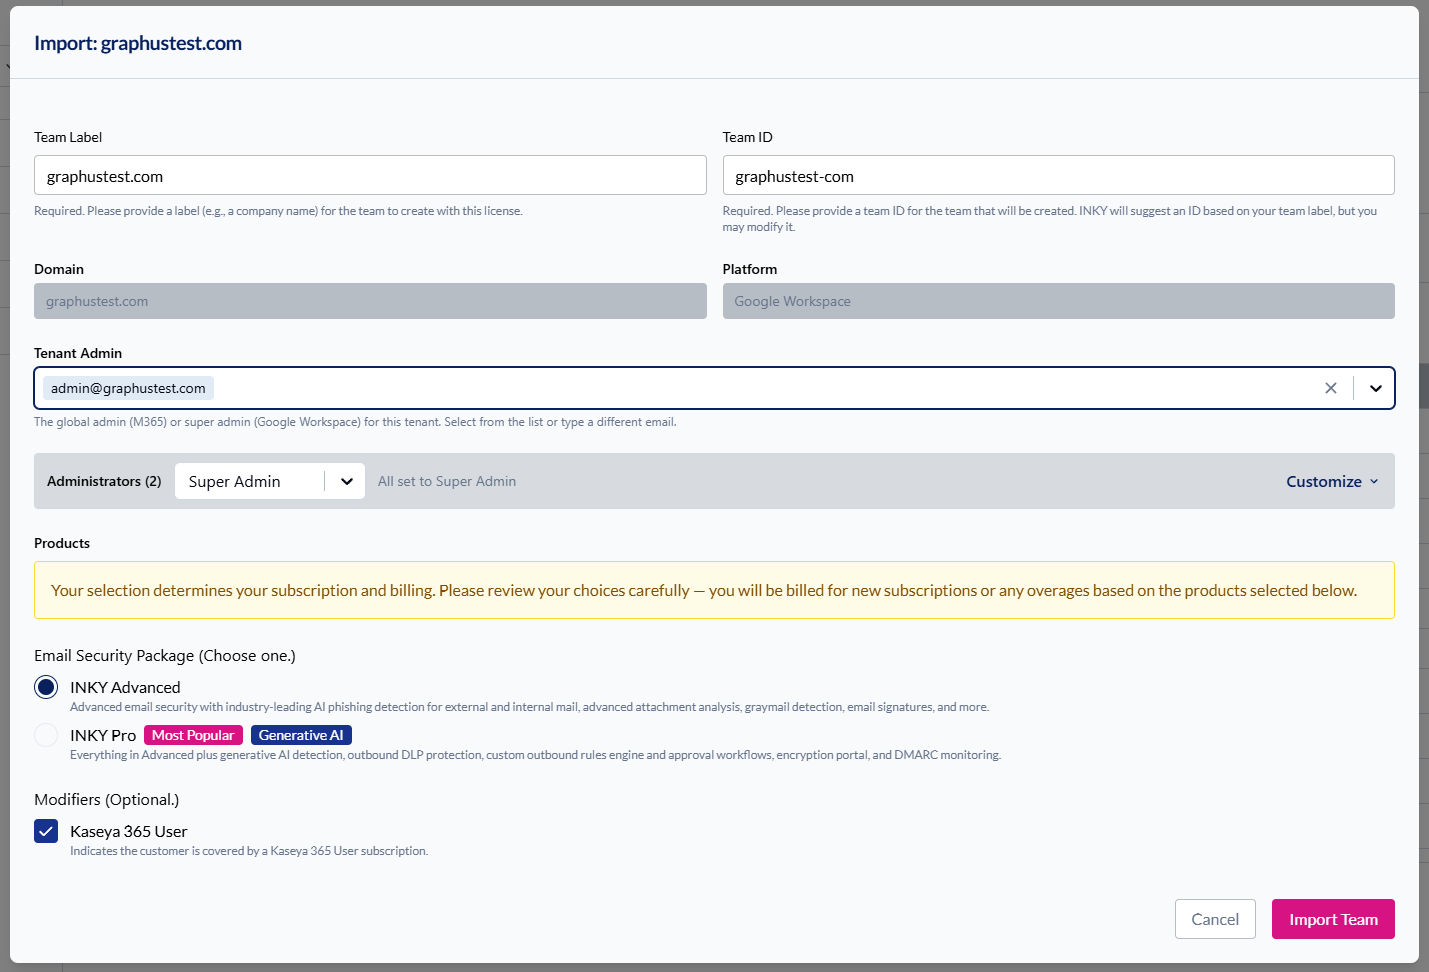Click the yellow billing warning banner
This screenshot has height=972, width=1429.
(x=714, y=590)
